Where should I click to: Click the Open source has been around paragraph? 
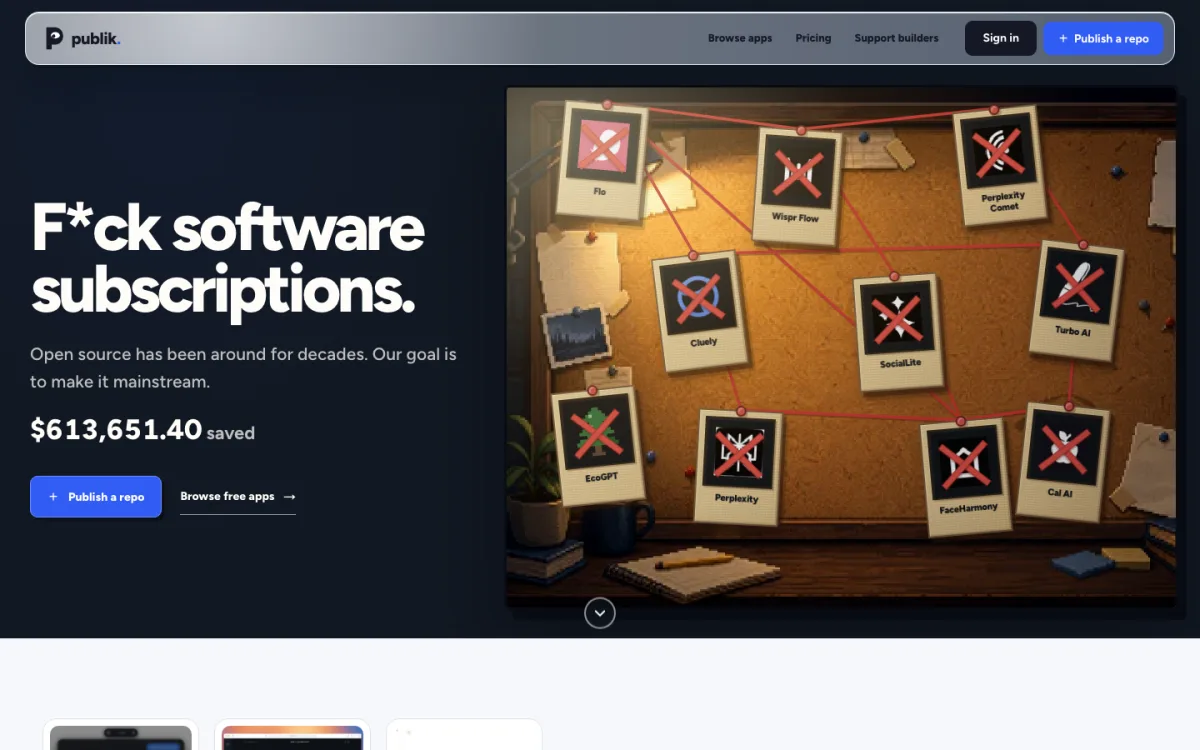[x=243, y=367]
